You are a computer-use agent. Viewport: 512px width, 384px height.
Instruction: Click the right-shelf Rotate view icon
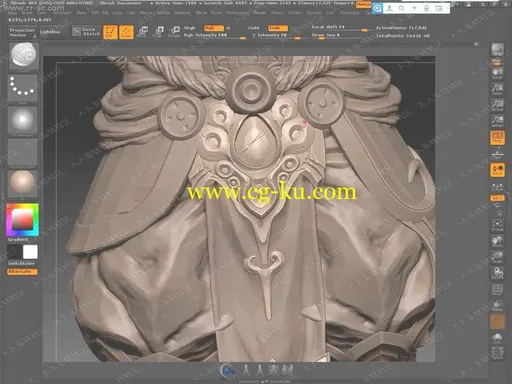497,273
